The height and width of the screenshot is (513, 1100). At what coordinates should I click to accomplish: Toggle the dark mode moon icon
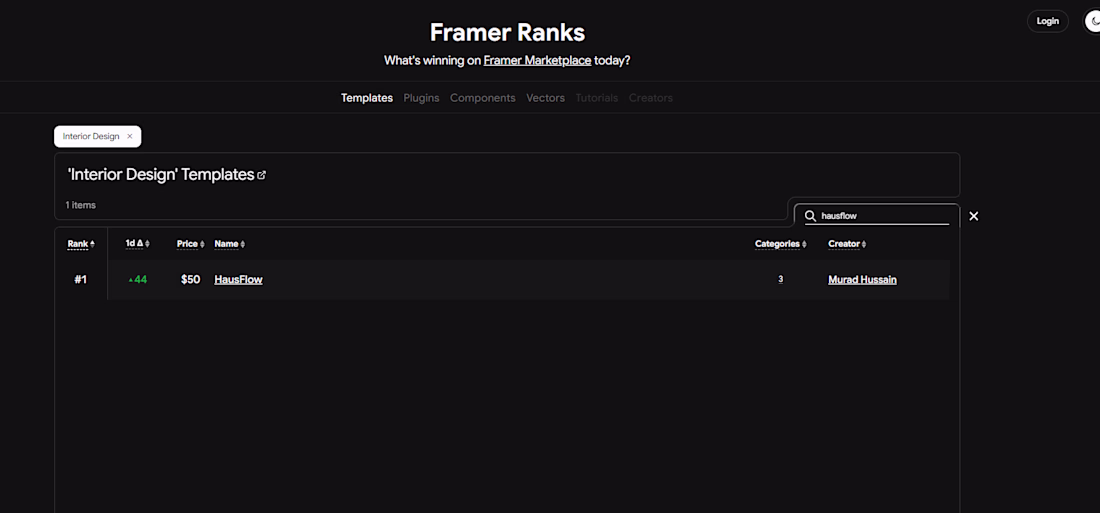point(1092,21)
